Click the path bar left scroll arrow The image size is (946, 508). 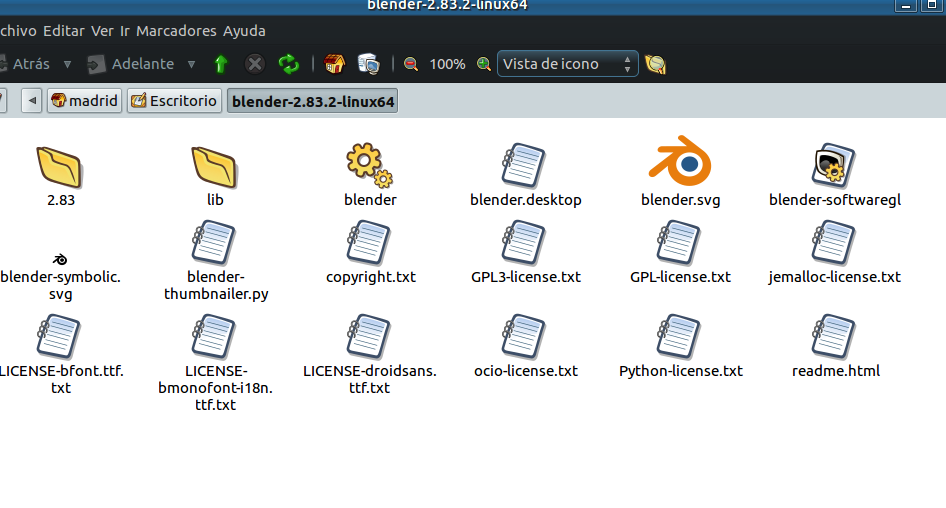[x=31, y=101]
